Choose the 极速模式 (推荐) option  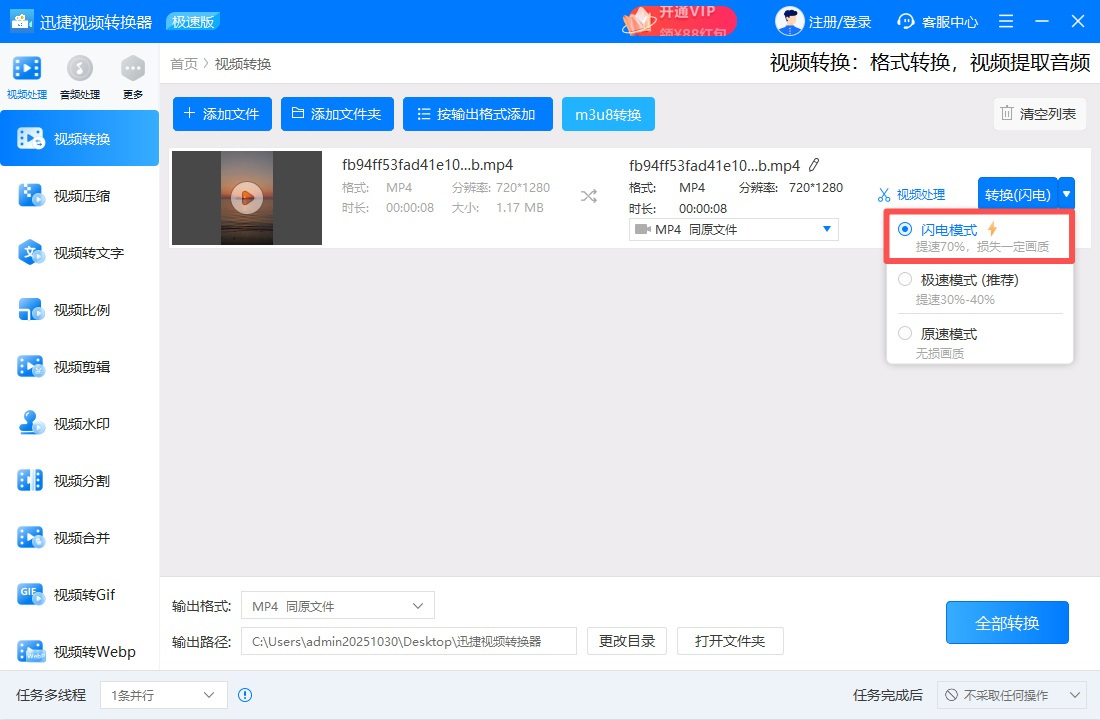pyautogui.click(x=905, y=280)
